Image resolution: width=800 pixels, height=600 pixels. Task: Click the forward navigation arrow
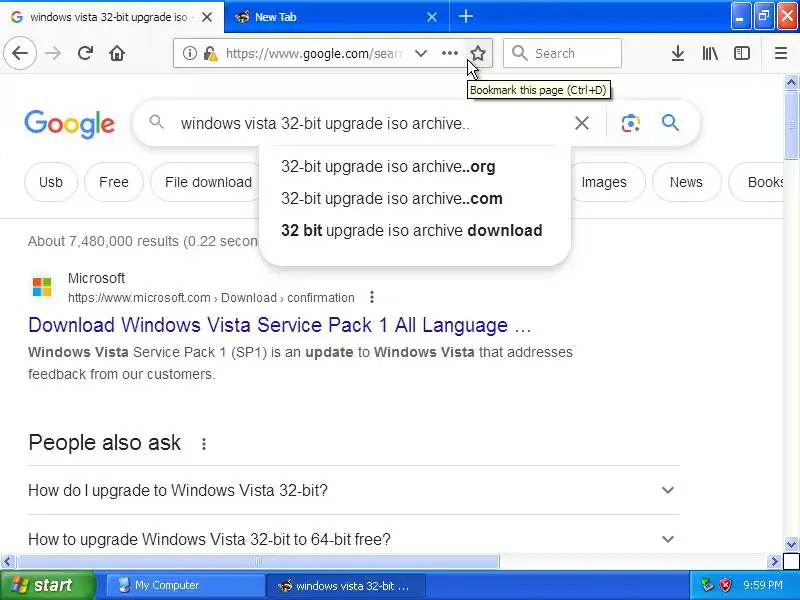(53, 53)
